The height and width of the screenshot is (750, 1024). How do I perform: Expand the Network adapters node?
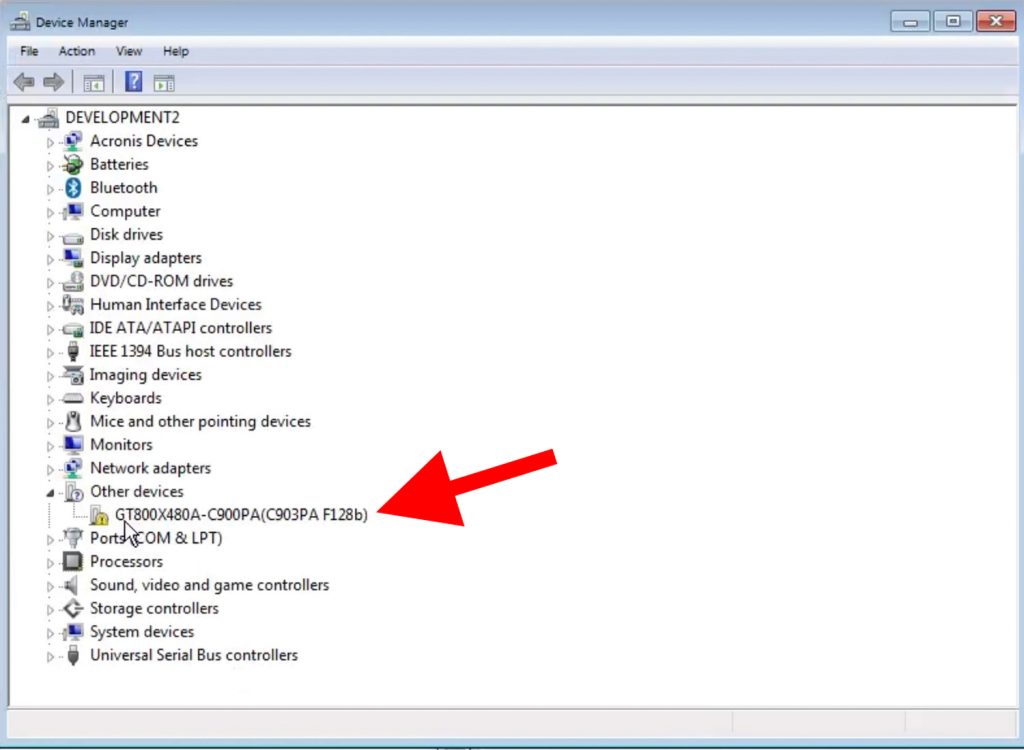pyautogui.click(x=50, y=468)
